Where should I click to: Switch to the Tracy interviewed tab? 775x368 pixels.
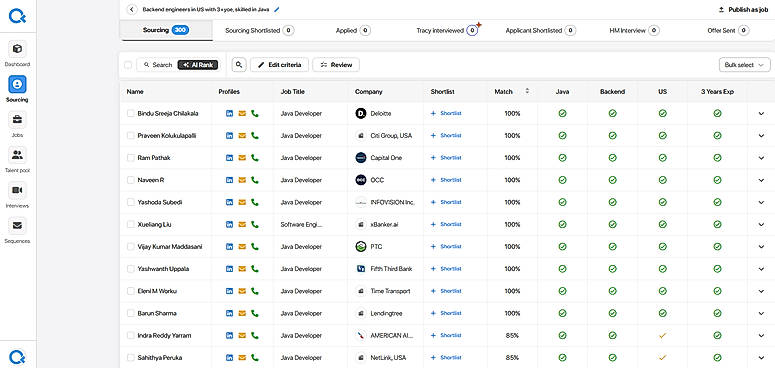447,31
